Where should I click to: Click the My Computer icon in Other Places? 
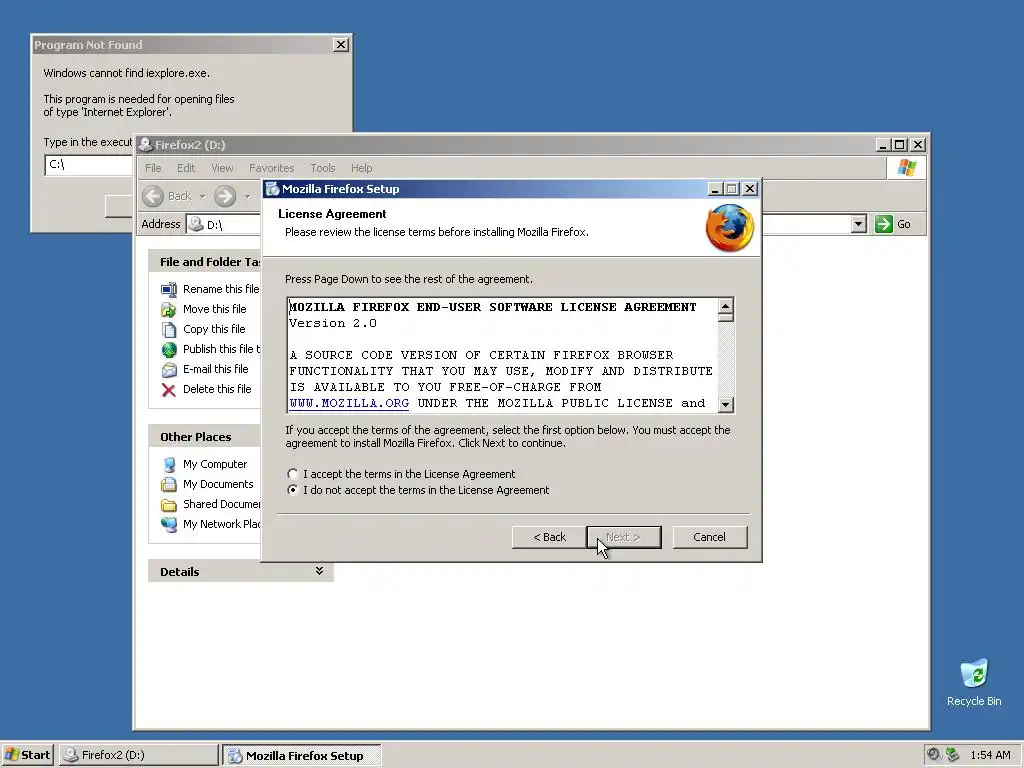[x=169, y=464]
